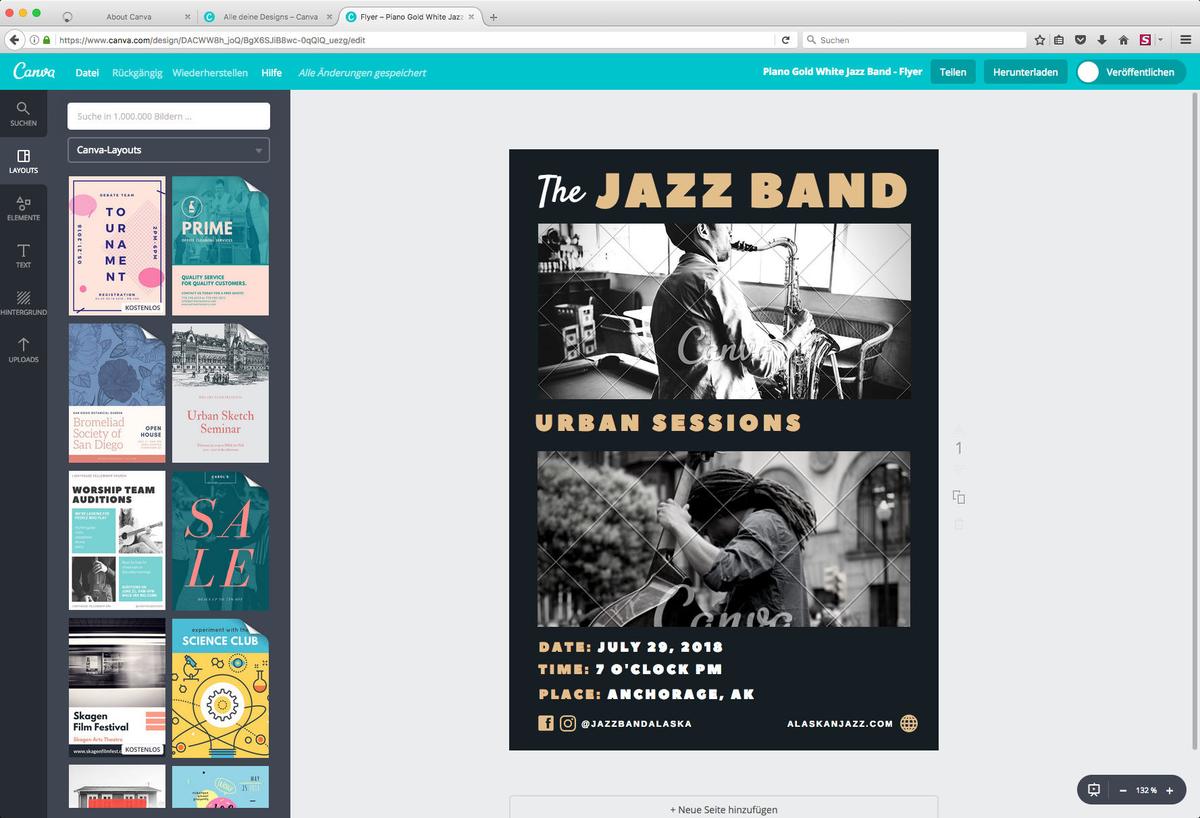Click Rückgängig in the top bar
1200x818 pixels.
click(x=136, y=72)
